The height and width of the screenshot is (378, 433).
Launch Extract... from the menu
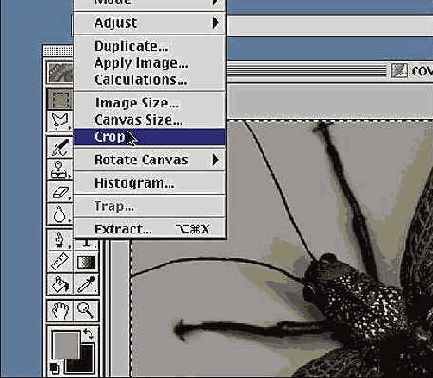150,229
